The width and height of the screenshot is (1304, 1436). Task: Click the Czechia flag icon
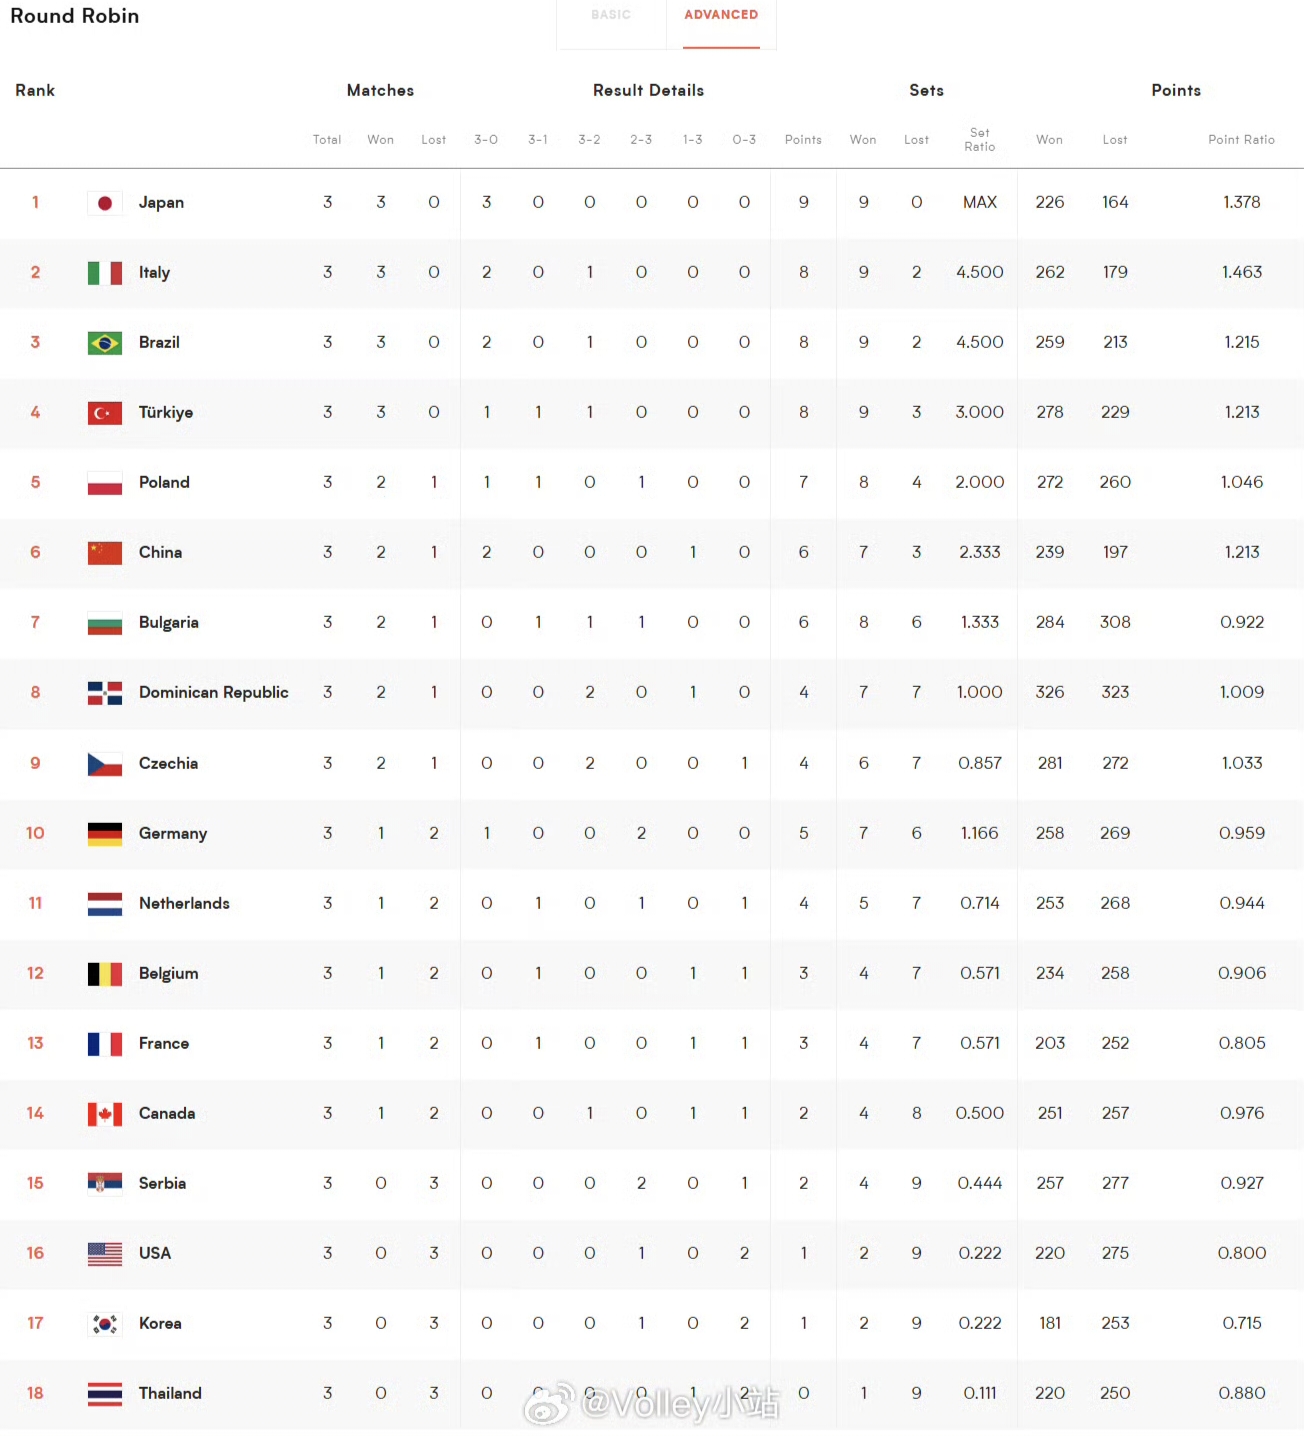click(x=105, y=764)
